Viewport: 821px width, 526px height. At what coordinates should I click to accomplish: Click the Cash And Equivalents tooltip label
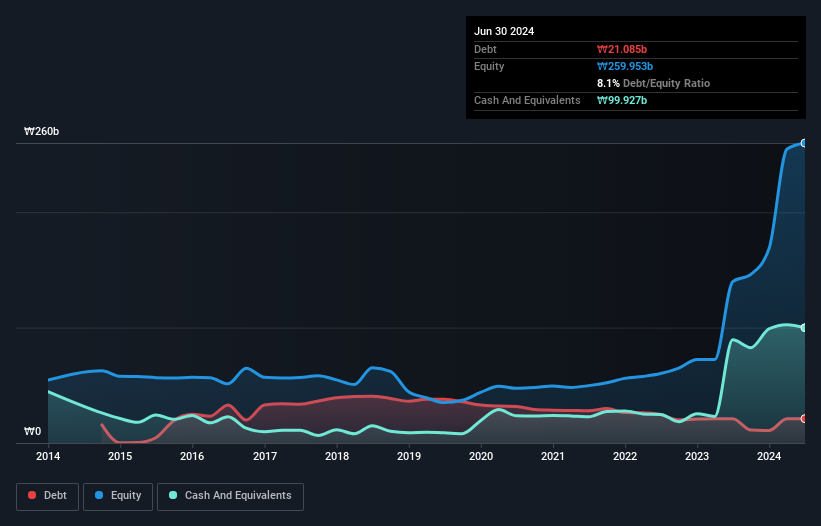click(527, 100)
